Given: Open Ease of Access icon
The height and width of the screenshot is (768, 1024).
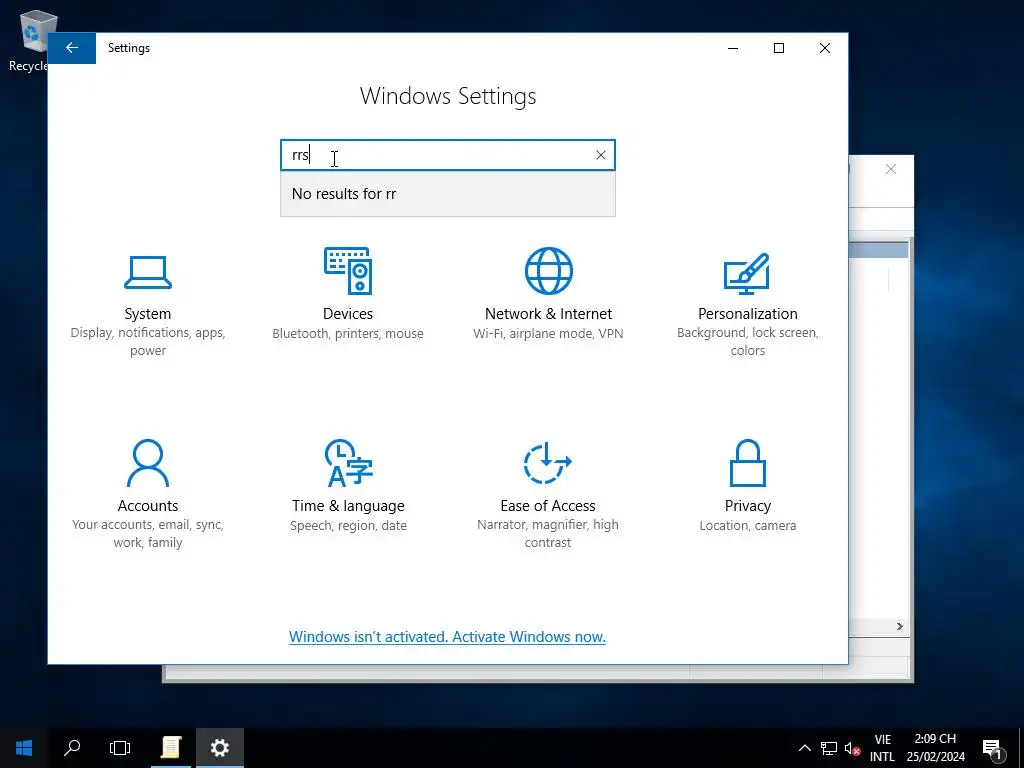Looking at the screenshot, I should (548, 463).
